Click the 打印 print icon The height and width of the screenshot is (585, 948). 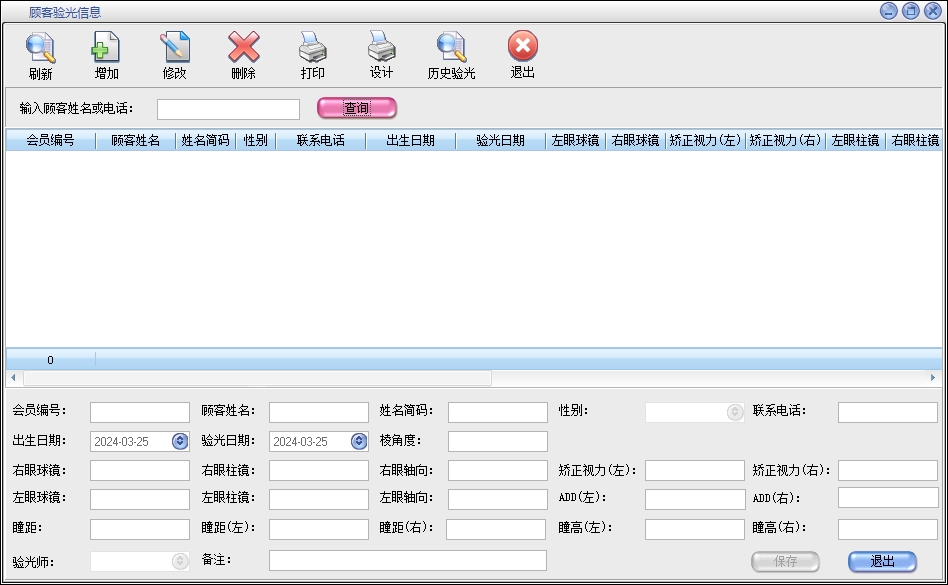[312, 48]
